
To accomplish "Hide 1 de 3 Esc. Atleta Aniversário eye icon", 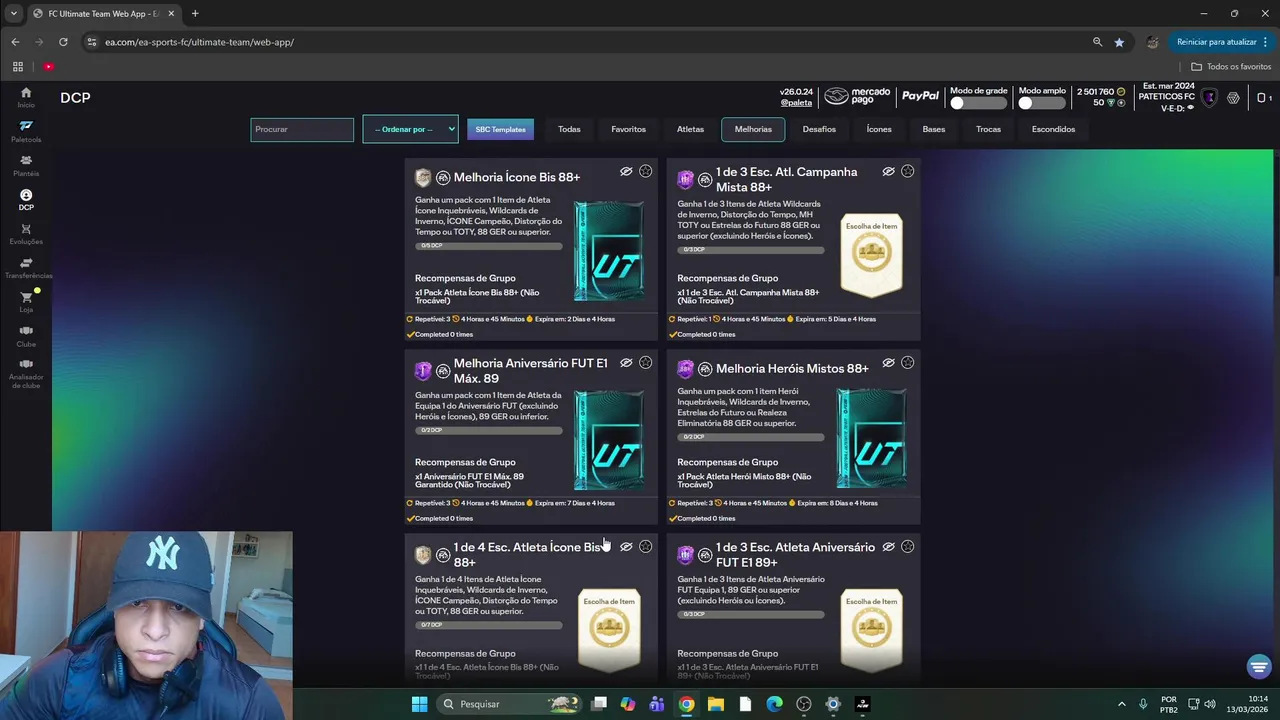I will tap(888, 546).
